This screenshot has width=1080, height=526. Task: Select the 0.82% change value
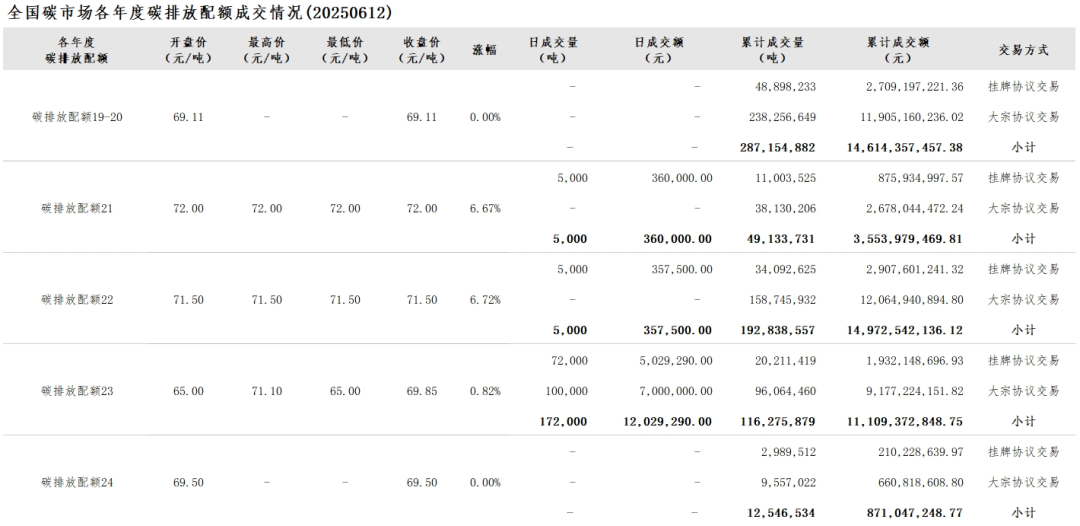pos(484,391)
